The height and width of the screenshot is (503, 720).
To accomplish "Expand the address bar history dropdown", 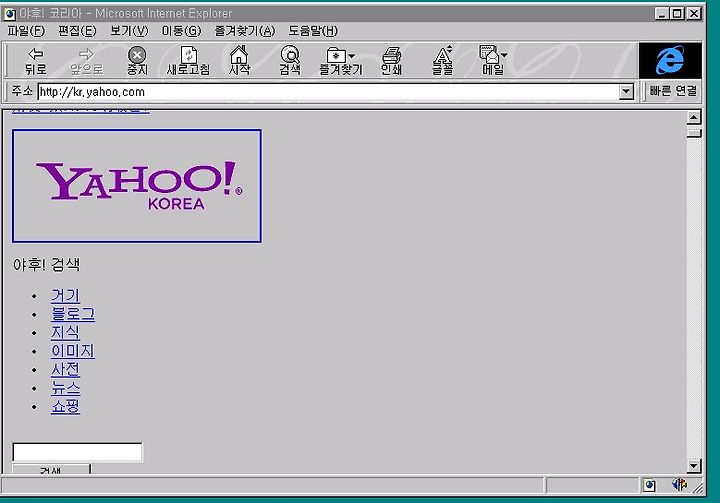I will click(626, 92).
